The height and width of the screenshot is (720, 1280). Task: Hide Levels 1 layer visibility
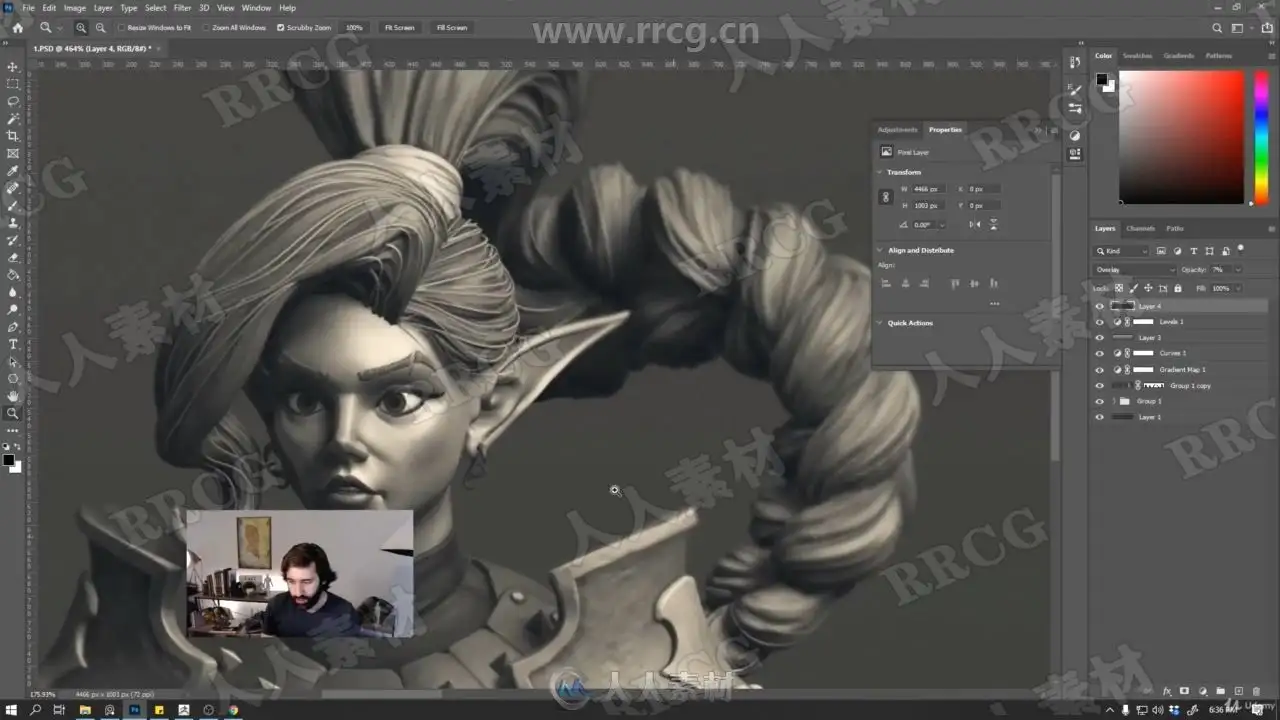click(1100, 322)
